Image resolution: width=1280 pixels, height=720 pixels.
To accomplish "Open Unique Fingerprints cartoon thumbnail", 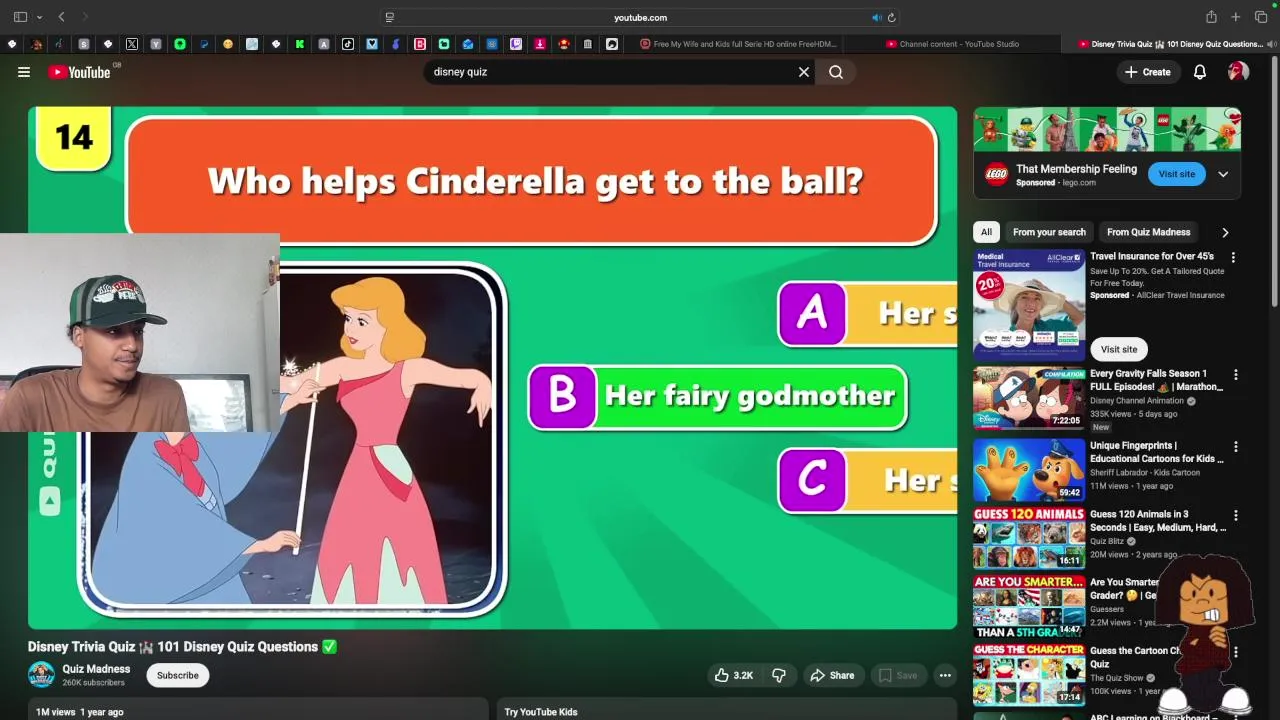I will coord(1029,469).
